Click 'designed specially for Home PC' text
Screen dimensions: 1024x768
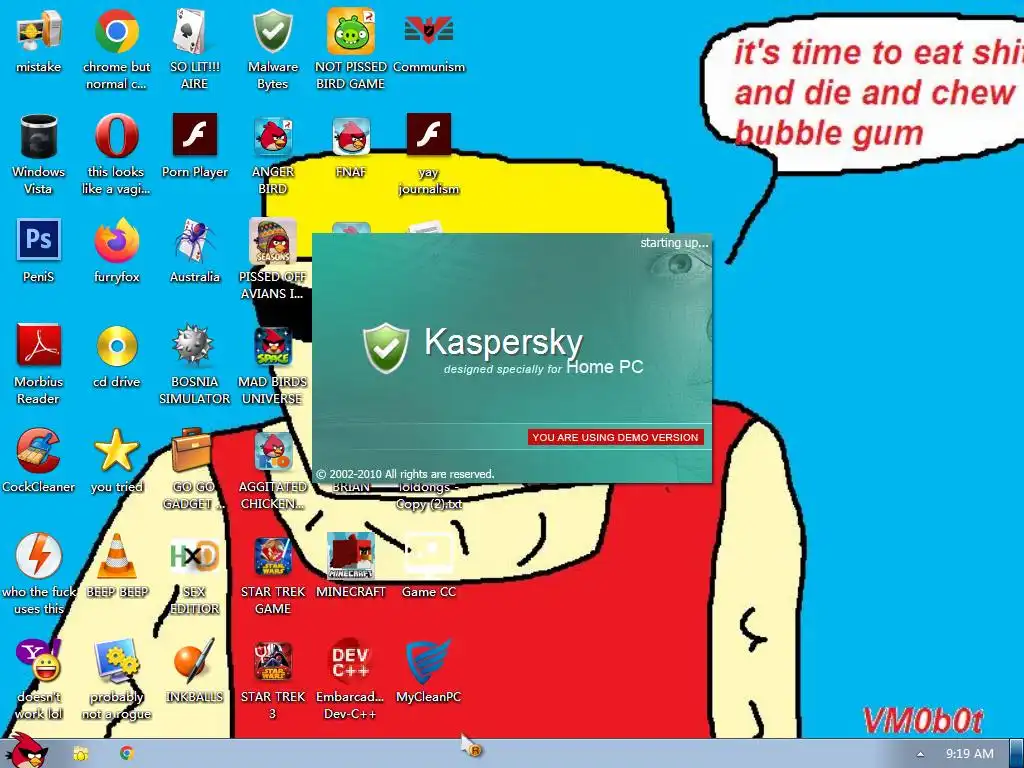(x=543, y=368)
